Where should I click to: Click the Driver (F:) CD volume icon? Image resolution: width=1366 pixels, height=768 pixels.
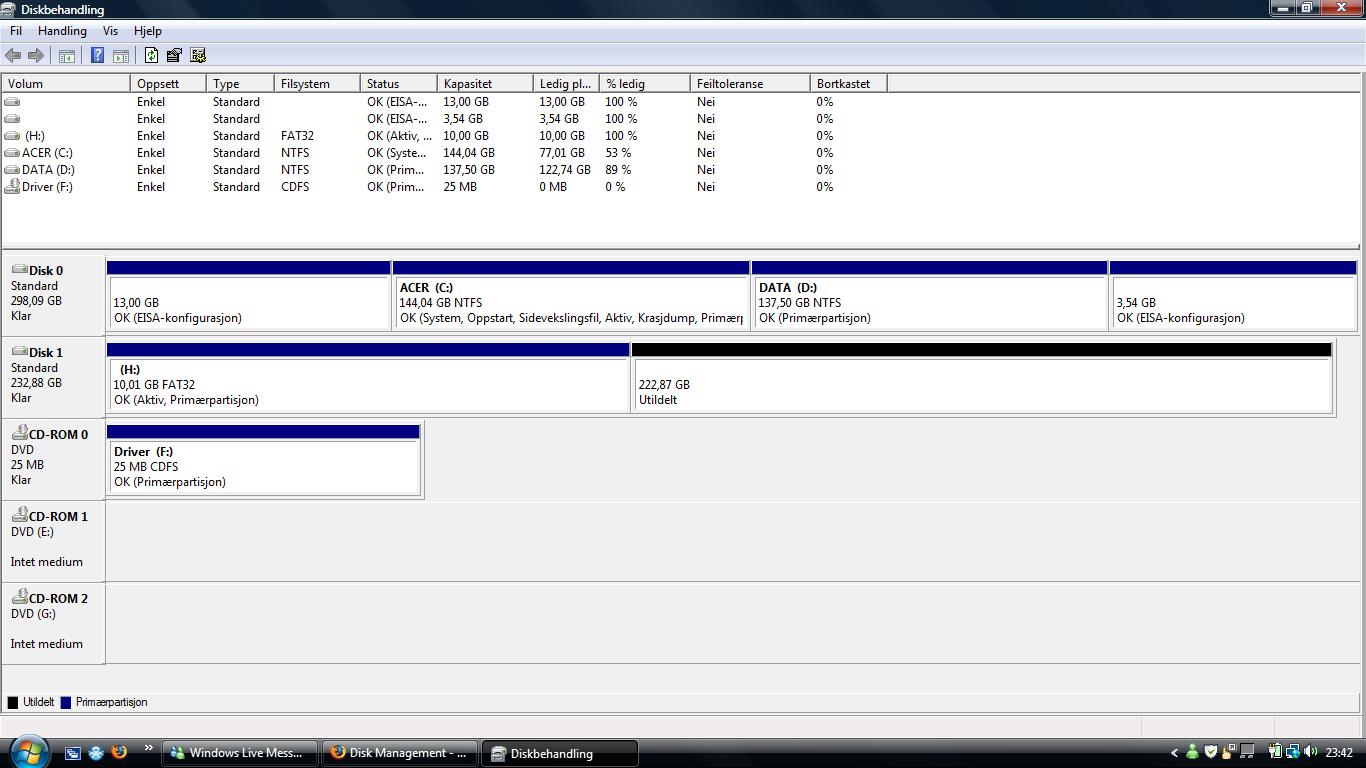(12, 186)
